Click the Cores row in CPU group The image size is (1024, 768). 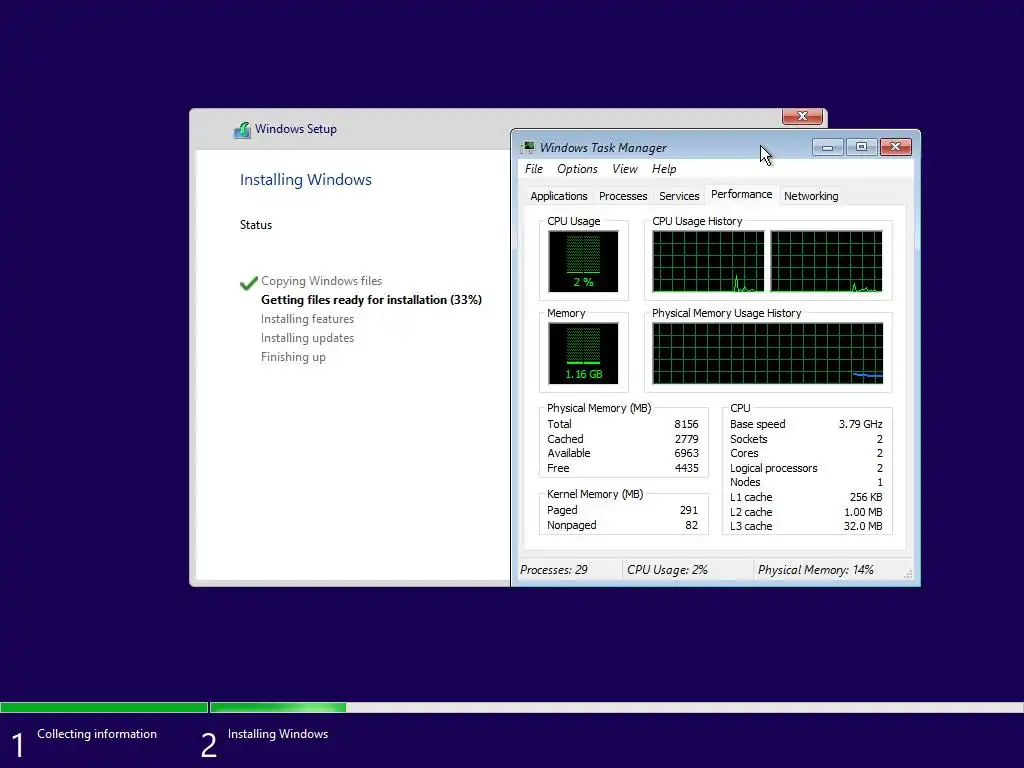pyautogui.click(x=807, y=453)
